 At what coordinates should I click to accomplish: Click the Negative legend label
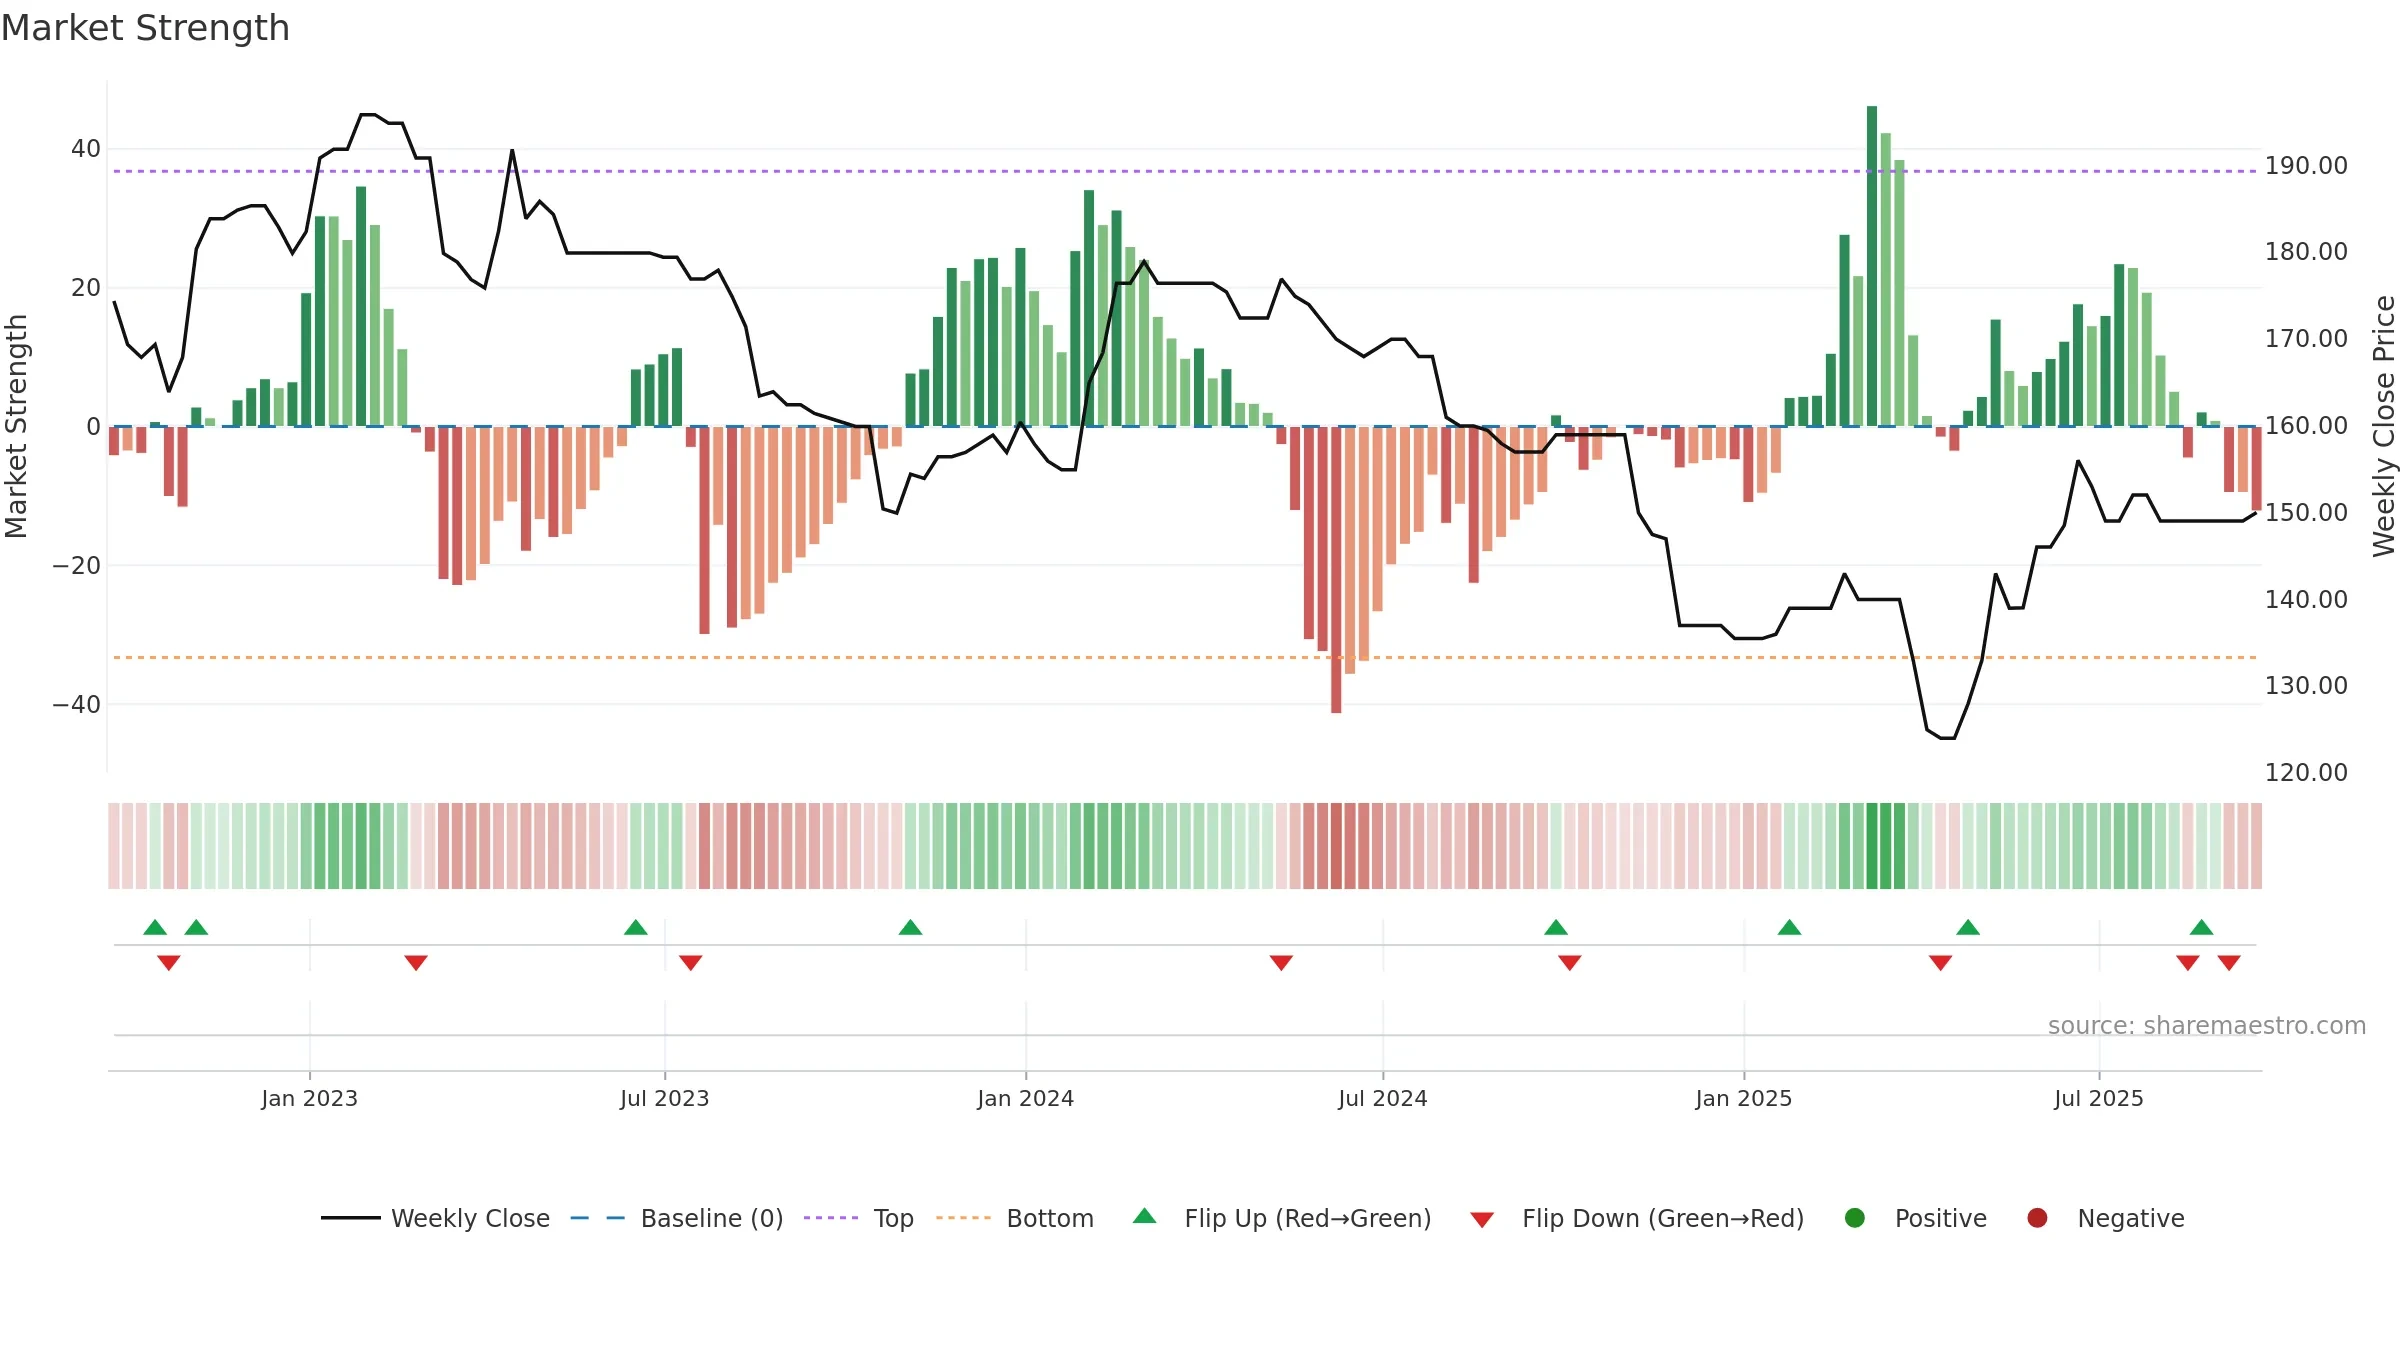[x=2131, y=1218]
